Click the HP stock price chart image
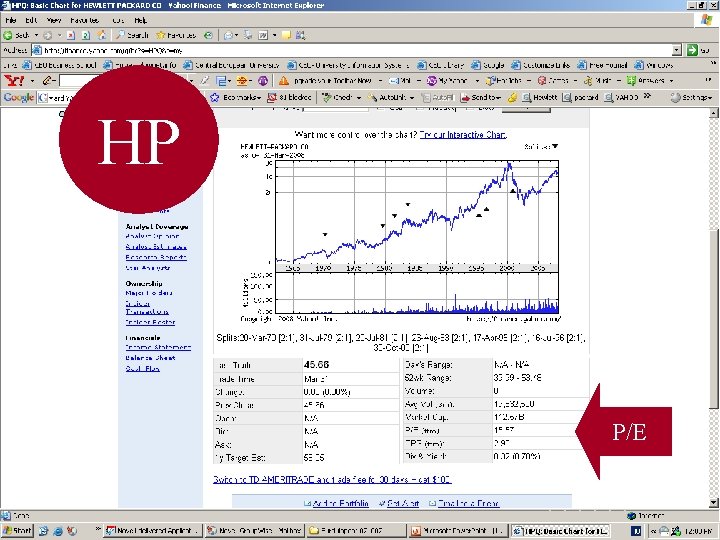This screenshot has height=540, width=720. click(400, 234)
